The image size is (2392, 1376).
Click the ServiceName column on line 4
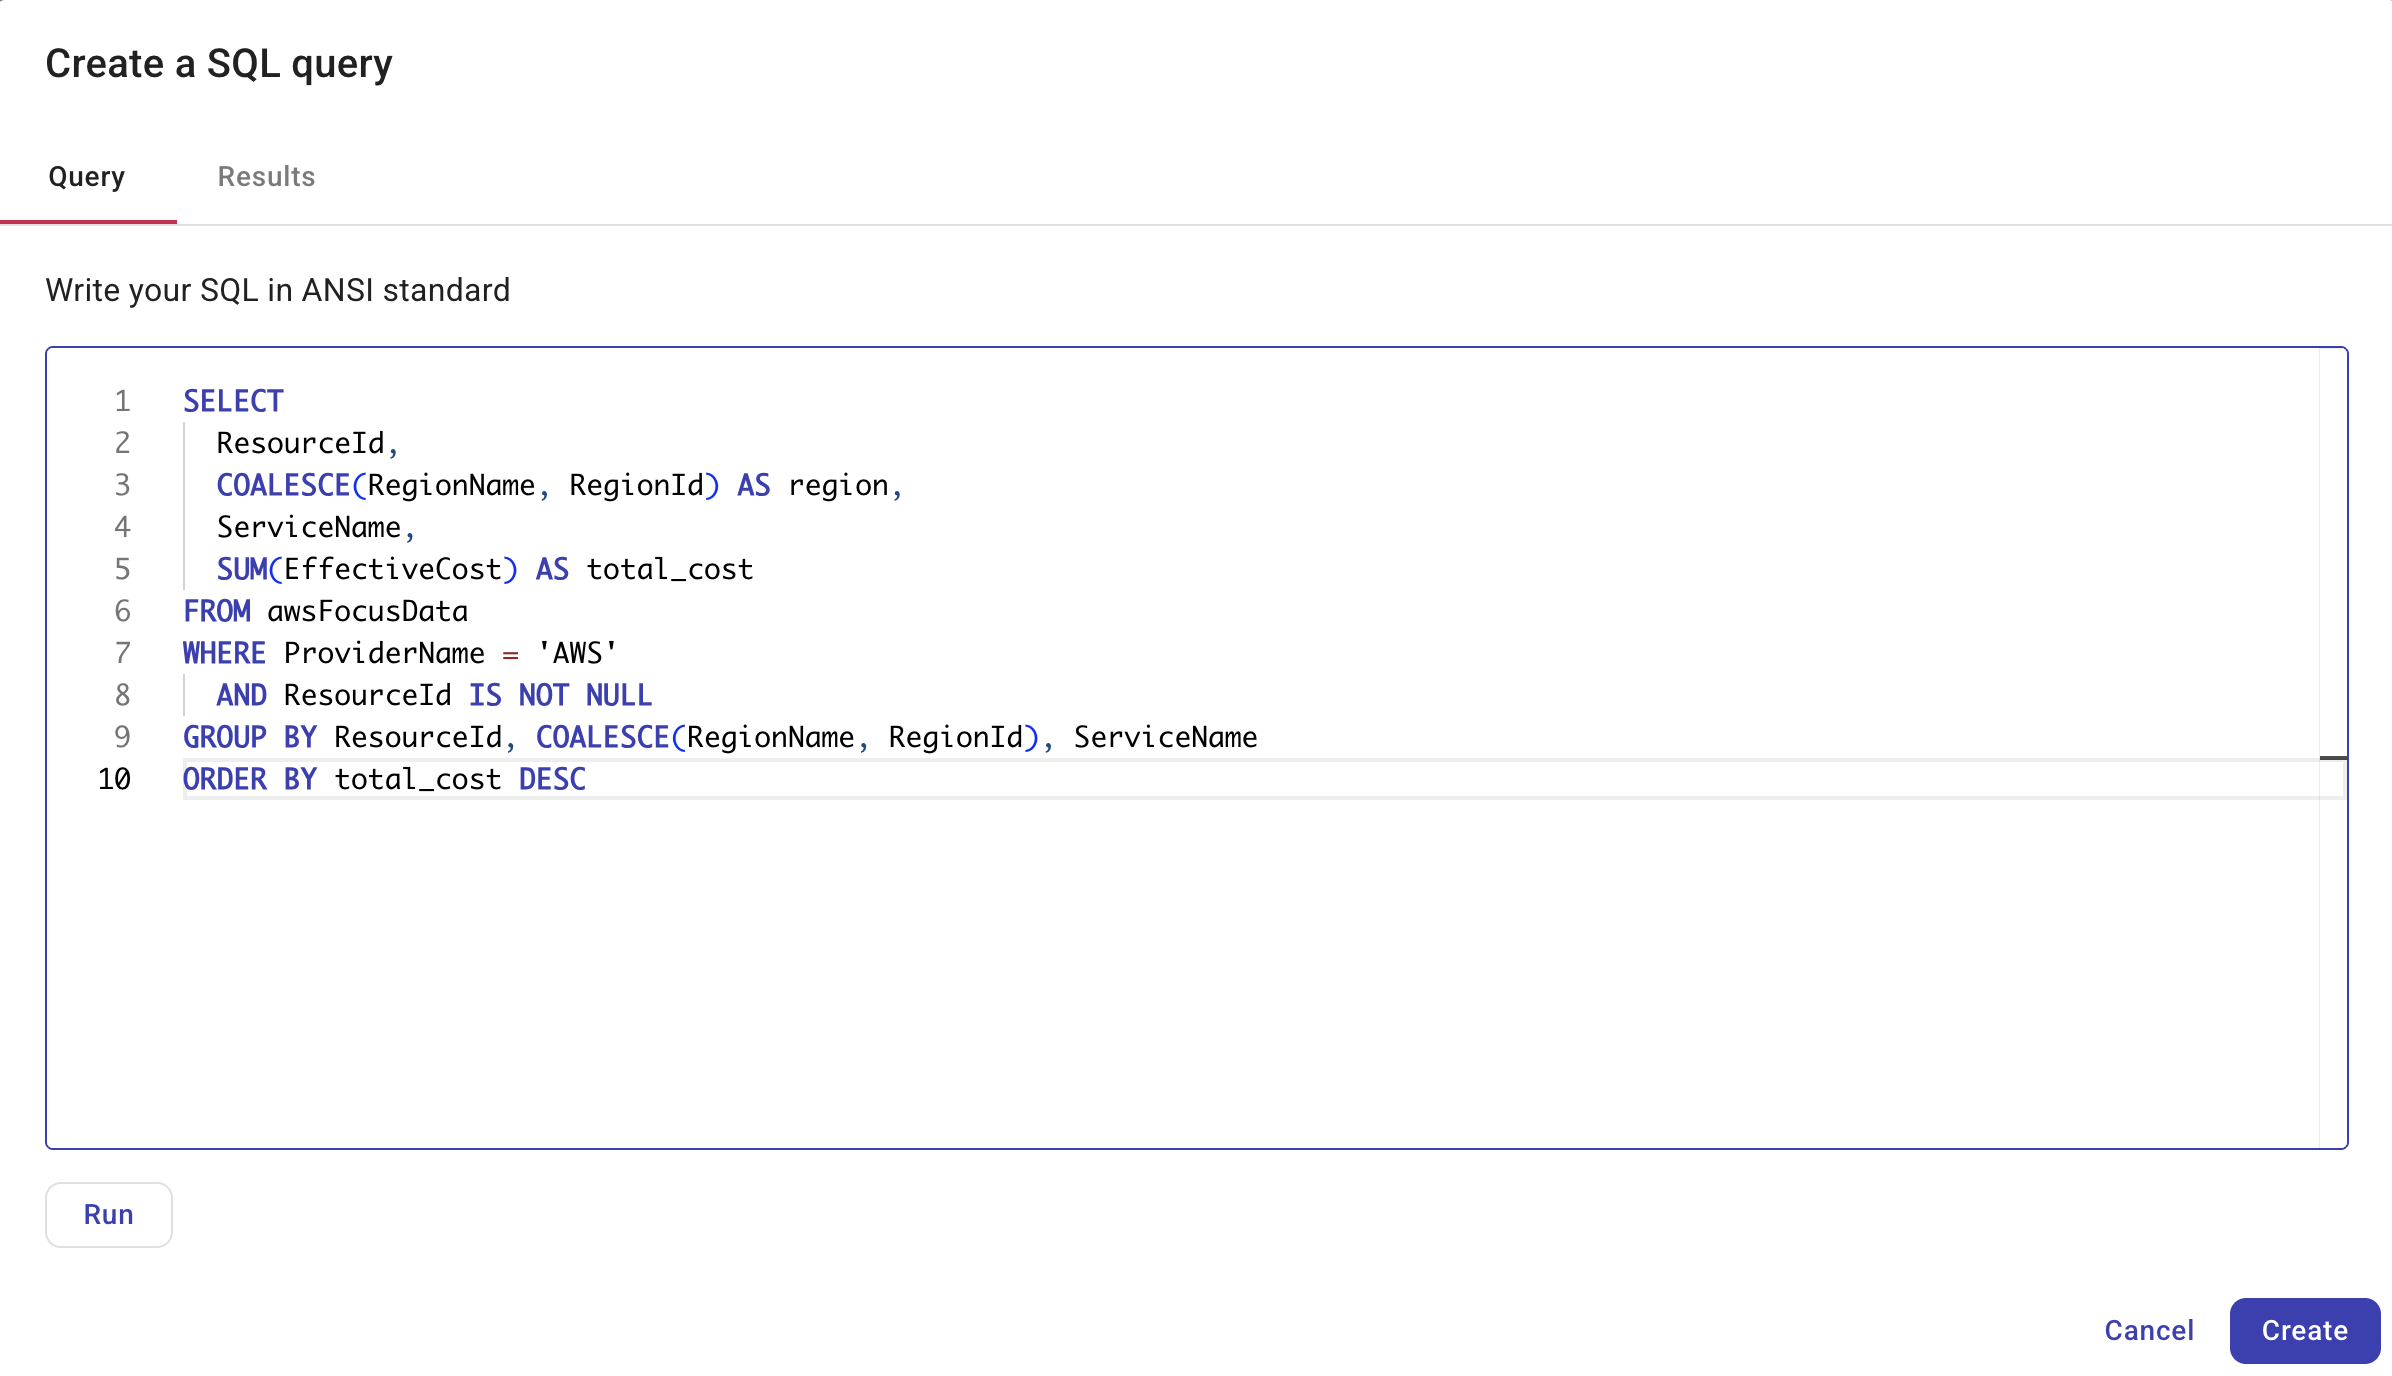tap(313, 527)
